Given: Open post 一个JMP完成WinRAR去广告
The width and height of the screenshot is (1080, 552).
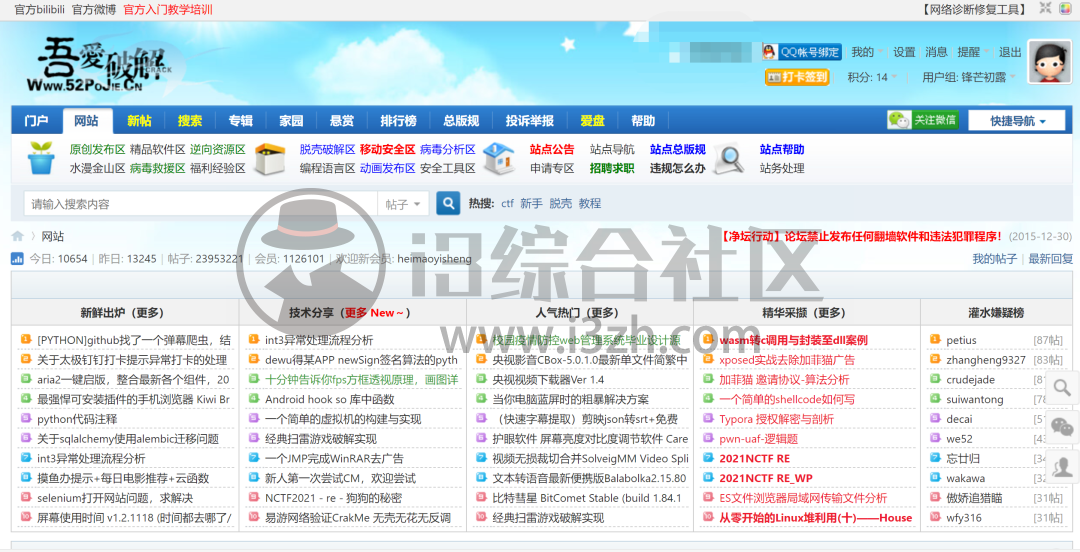Looking at the screenshot, I should click(x=334, y=458).
